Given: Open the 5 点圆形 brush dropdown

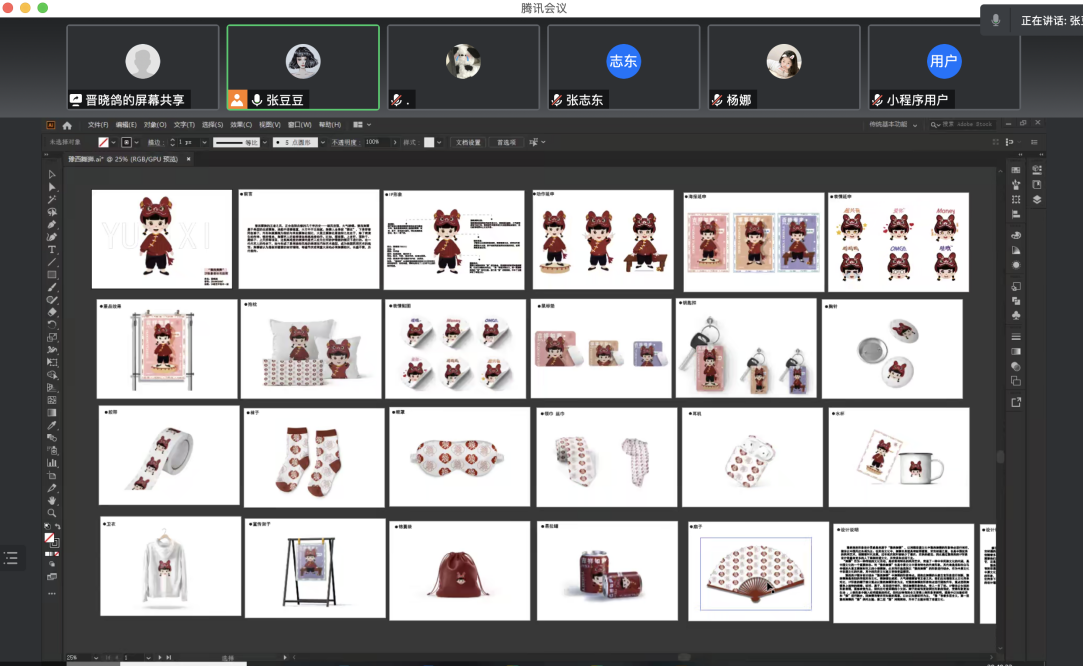Looking at the screenshot, I should (x=321, y=143).
